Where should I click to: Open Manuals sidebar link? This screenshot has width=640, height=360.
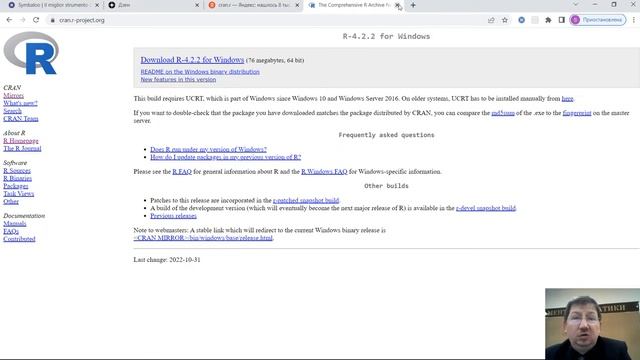pyautogui.click(x=15, y=224)
